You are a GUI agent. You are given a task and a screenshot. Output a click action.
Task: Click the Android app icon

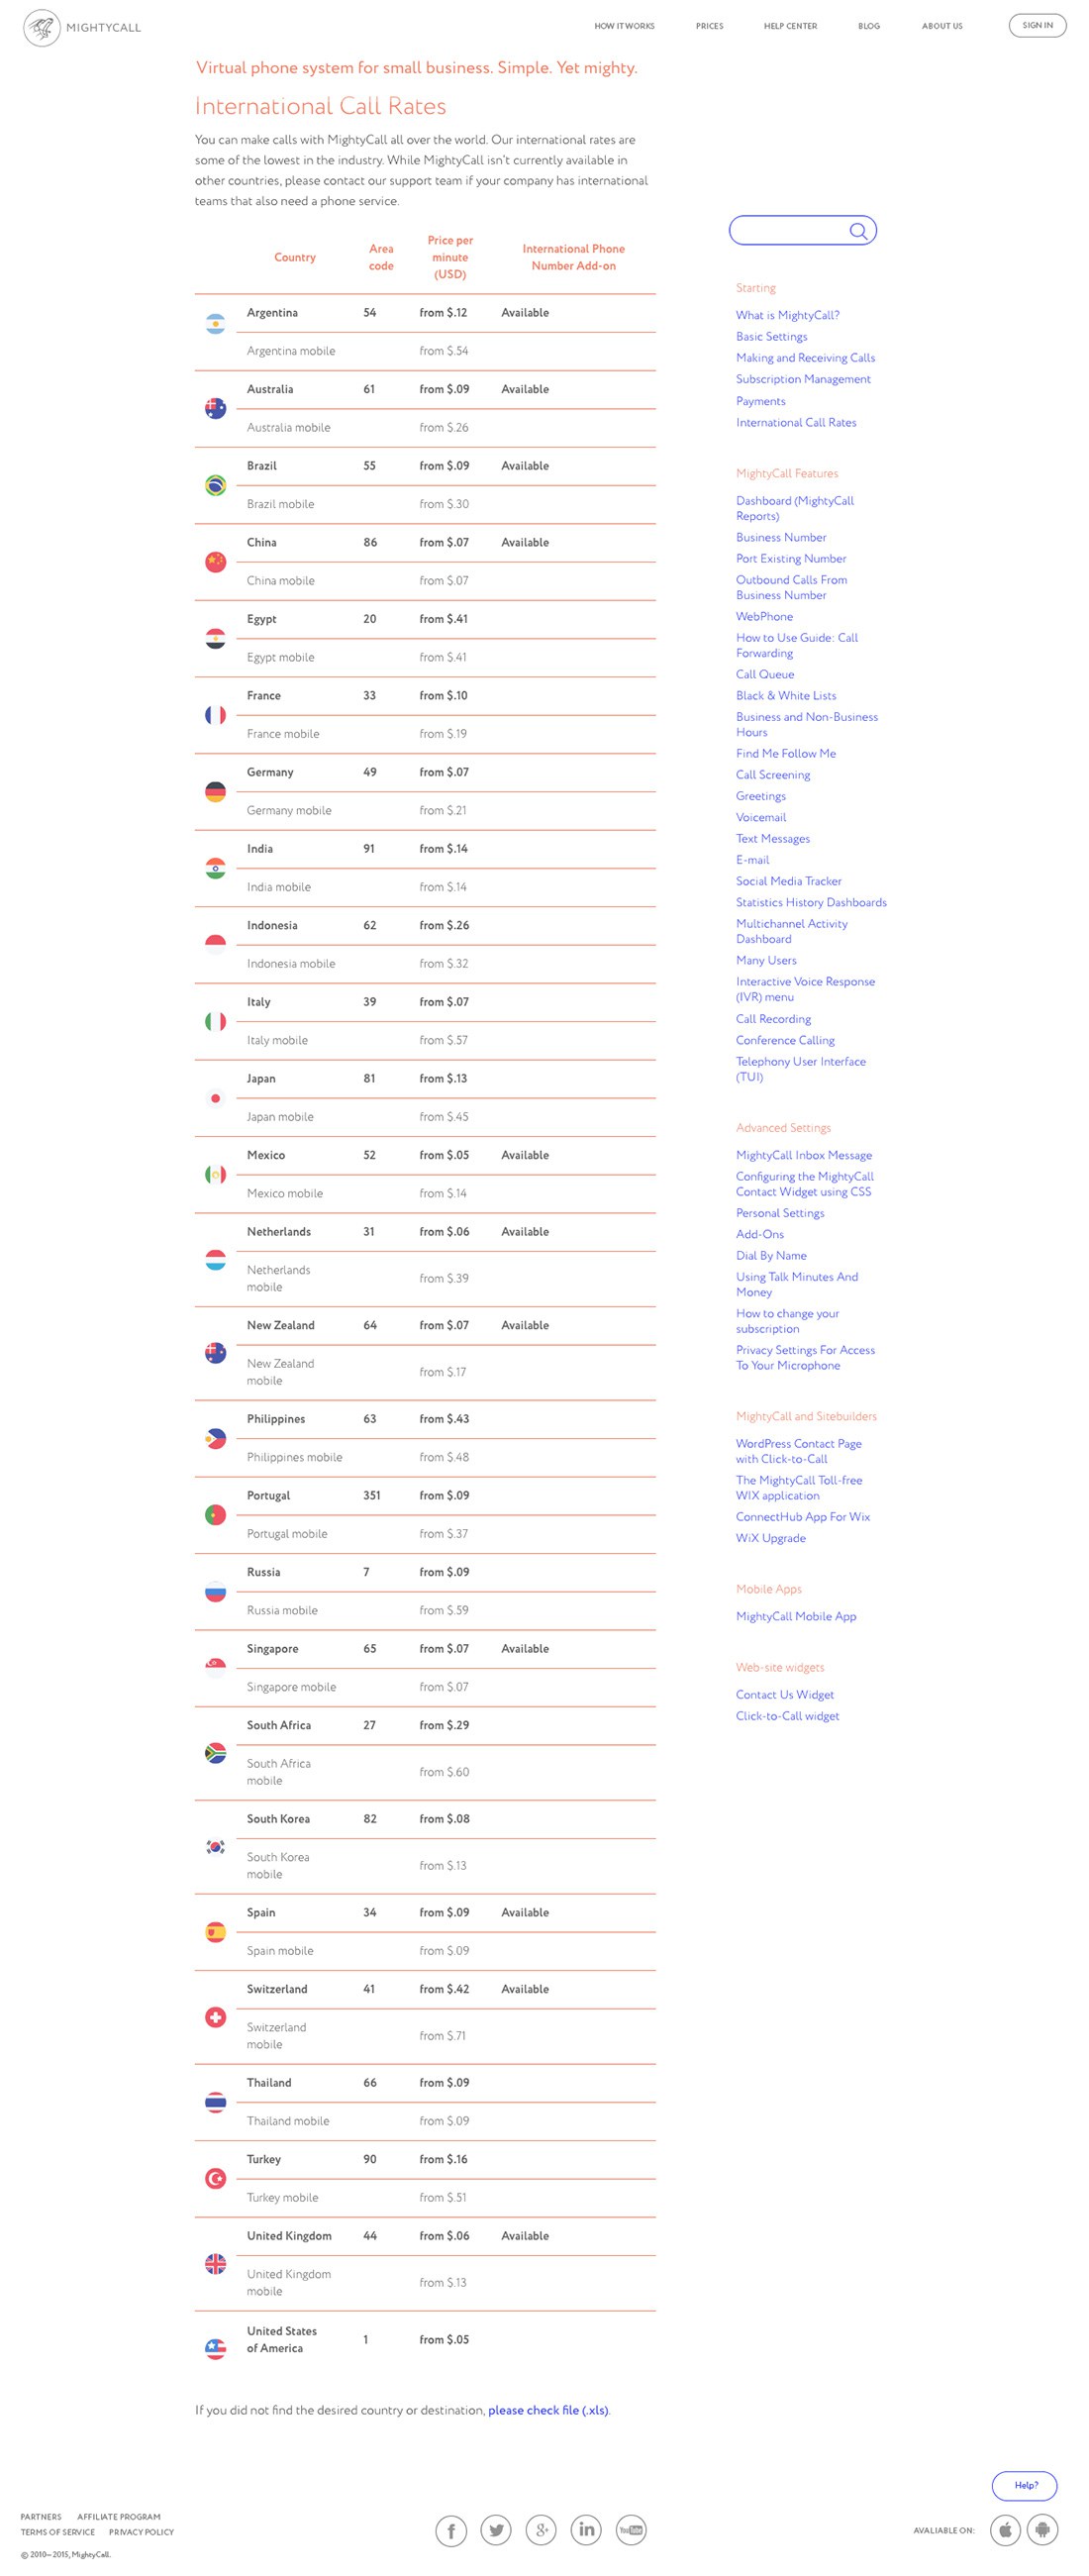(x=1042, y=2530)
